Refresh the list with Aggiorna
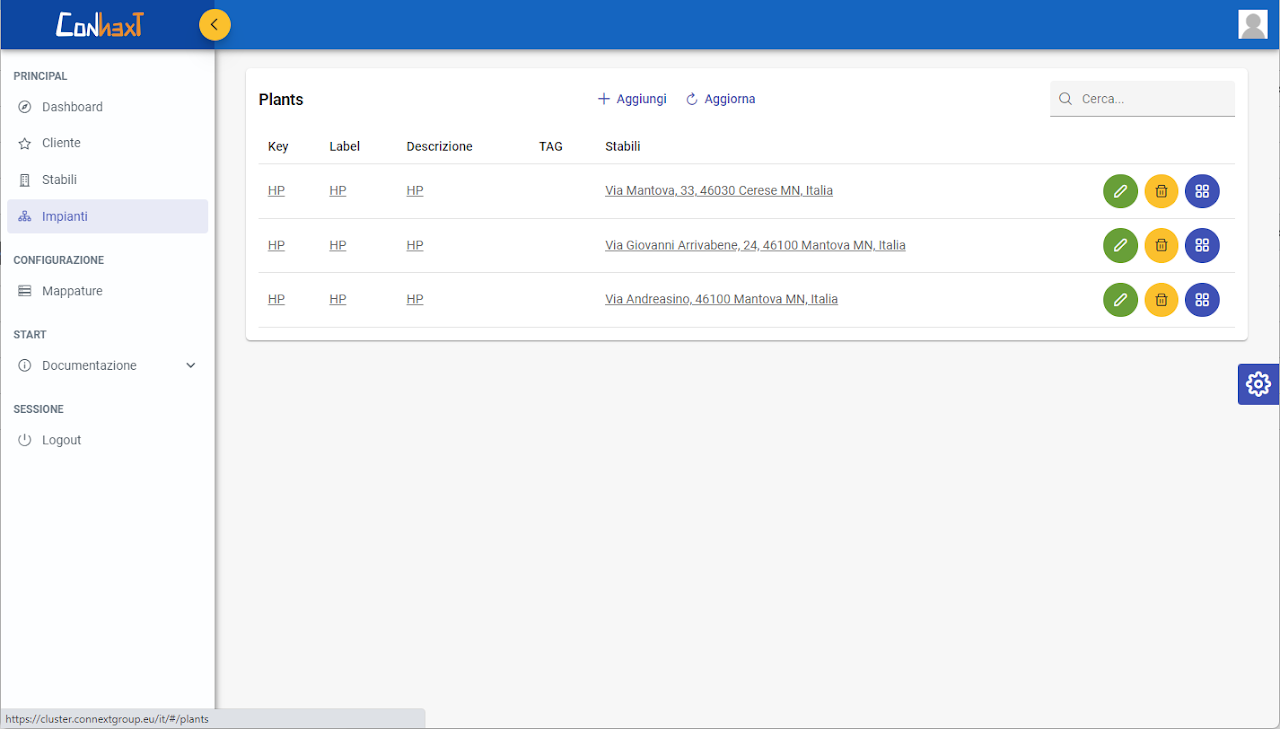 (x=720, y=99)
